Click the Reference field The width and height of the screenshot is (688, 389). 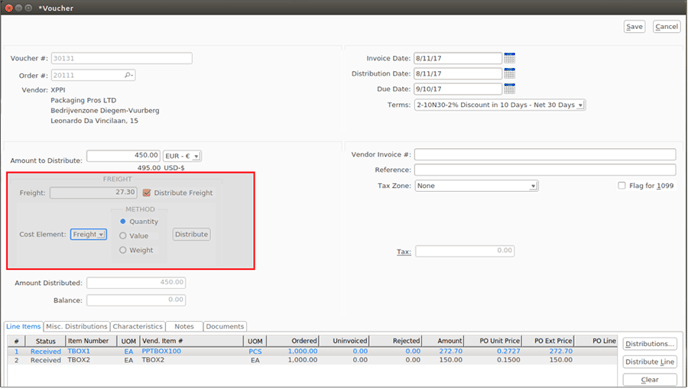[x=545, y=169]
